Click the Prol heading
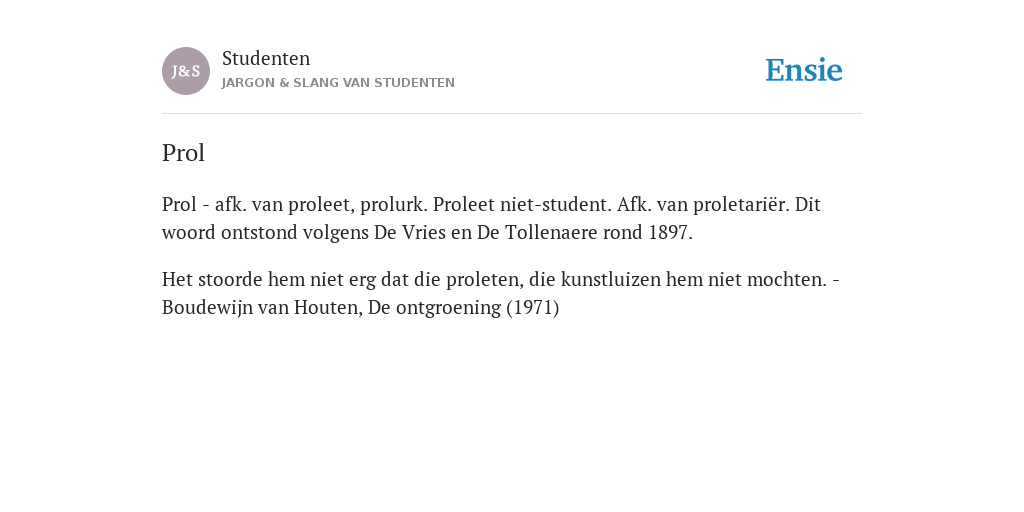The height and width of the screenshot is (512, 1024). coord(184,153)
